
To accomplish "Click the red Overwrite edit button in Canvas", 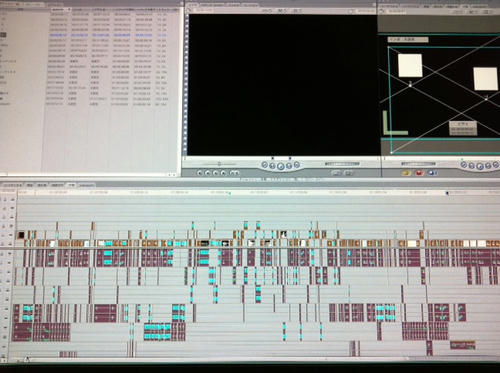I will (419, 173).
